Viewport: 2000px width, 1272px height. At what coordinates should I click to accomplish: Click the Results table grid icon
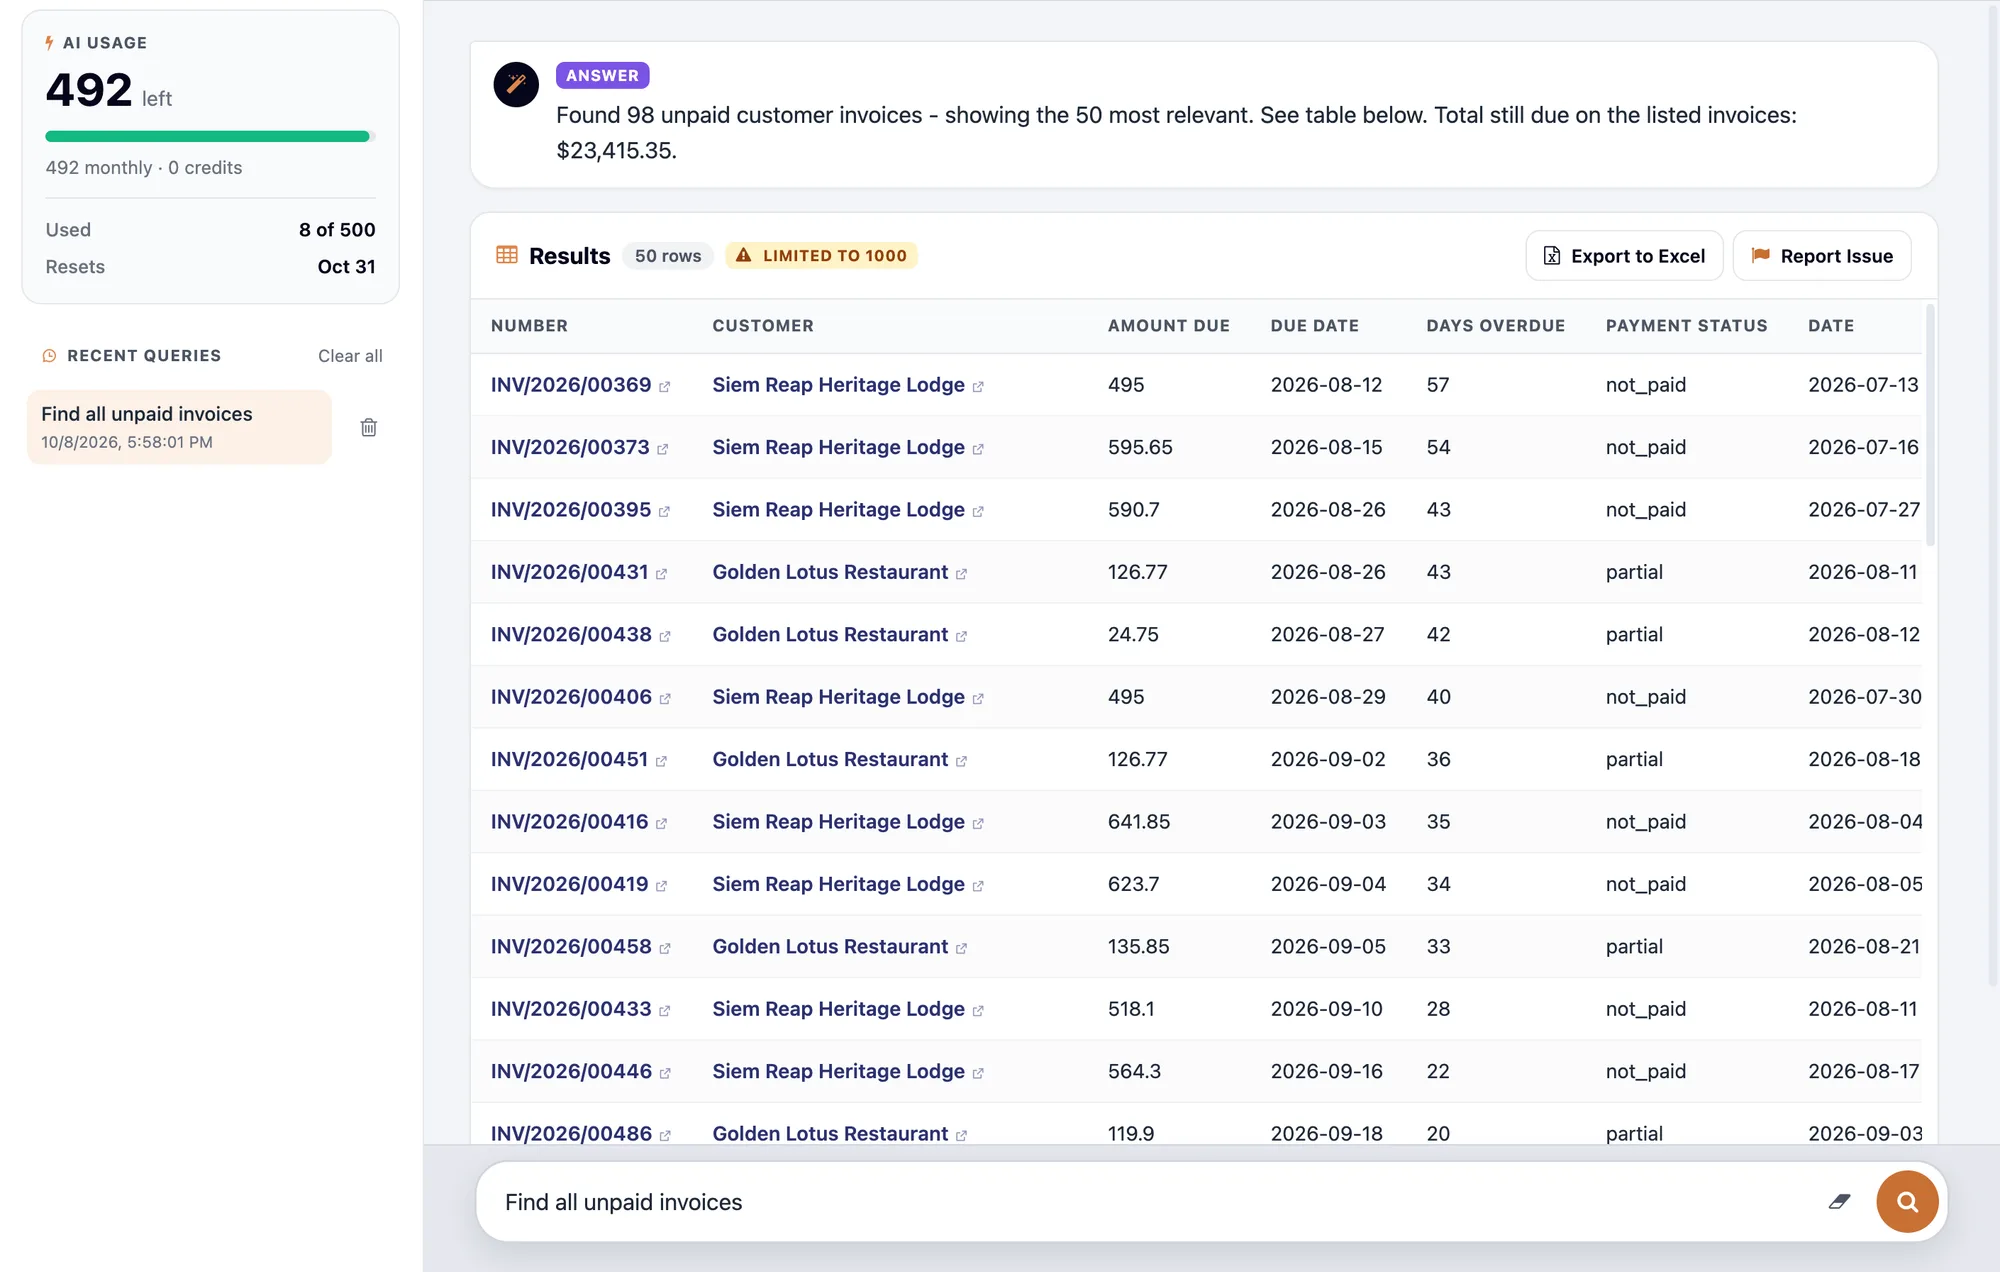(507, 255)
